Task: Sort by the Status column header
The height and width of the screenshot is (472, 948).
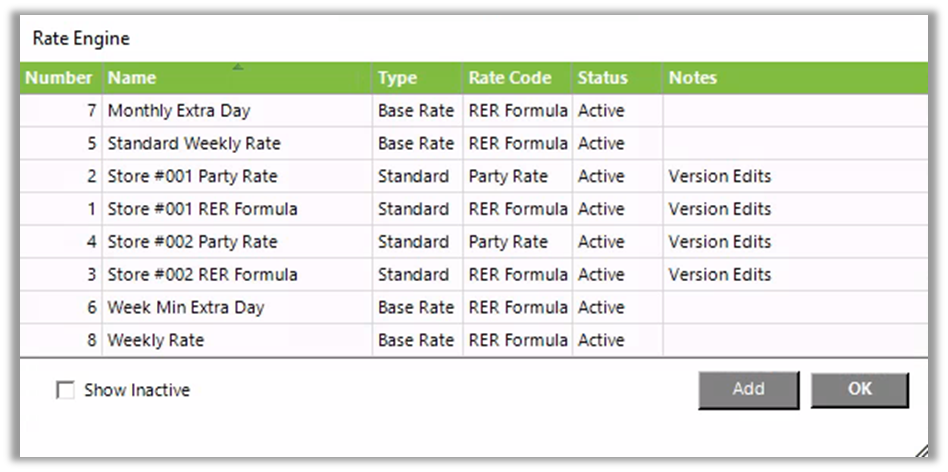Action: click(603, 78)
